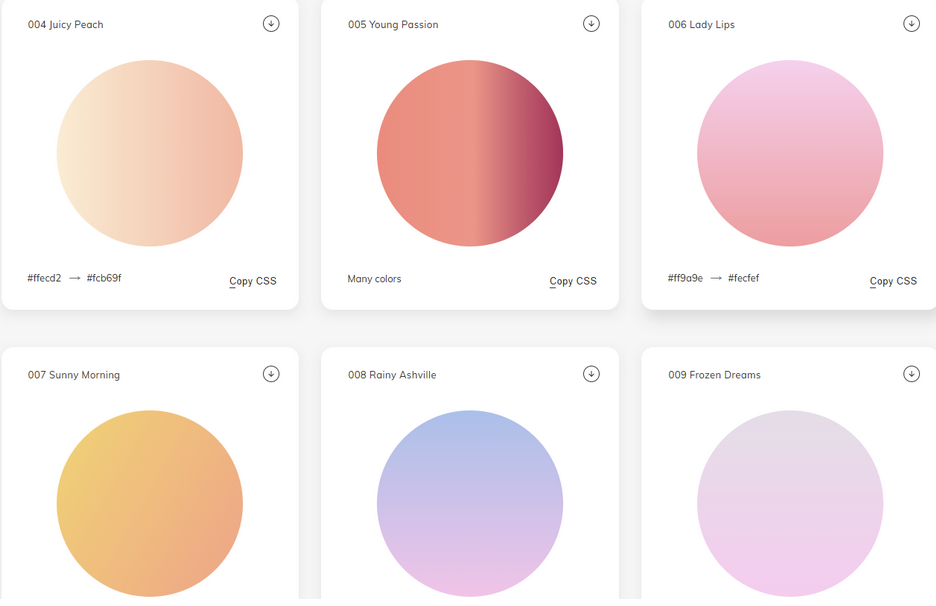Image resolution: width=936 pixels, height=606 pixels.
Task: Click the 'Many colors' label
Action: (x=374, y=279)
